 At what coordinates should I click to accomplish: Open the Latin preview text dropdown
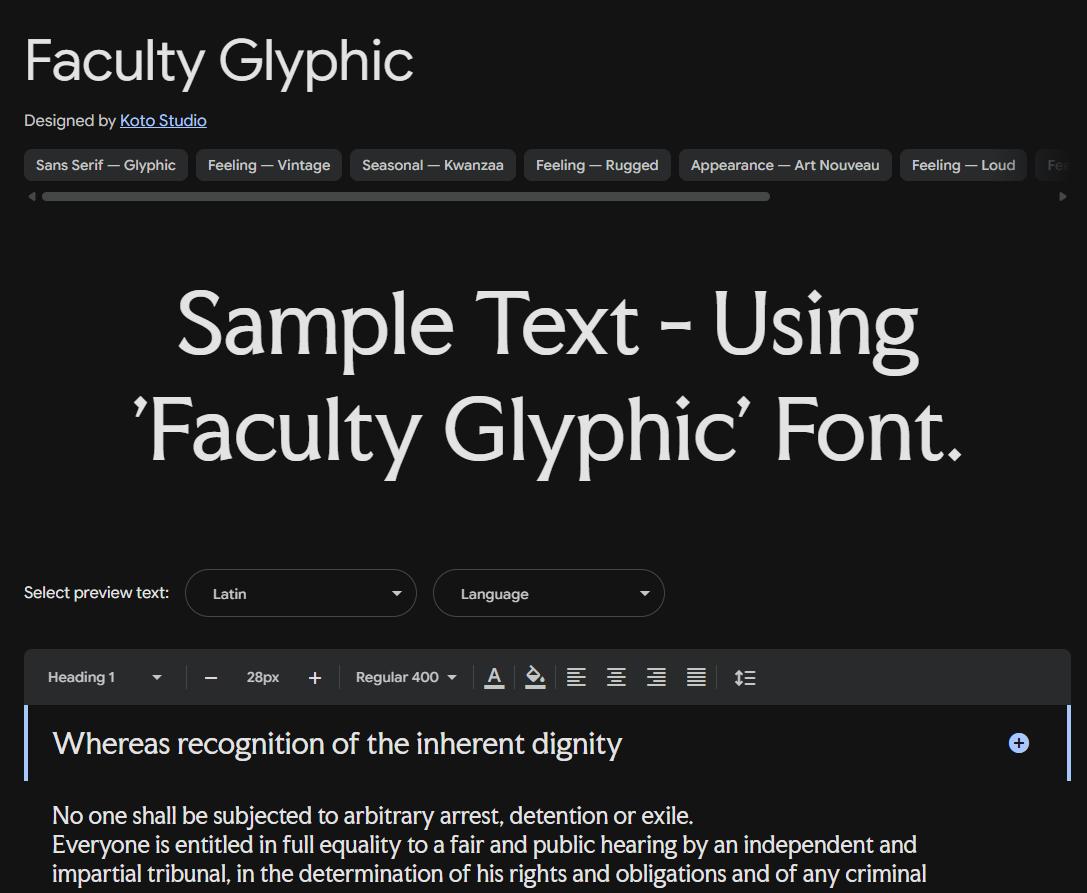click(301, 593)
